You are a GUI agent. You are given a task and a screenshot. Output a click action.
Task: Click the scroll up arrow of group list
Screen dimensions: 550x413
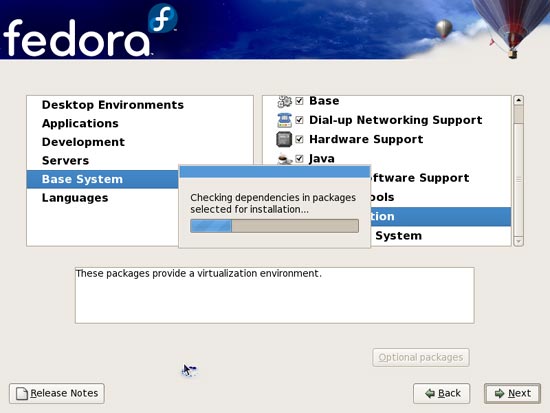pos(518,100)
